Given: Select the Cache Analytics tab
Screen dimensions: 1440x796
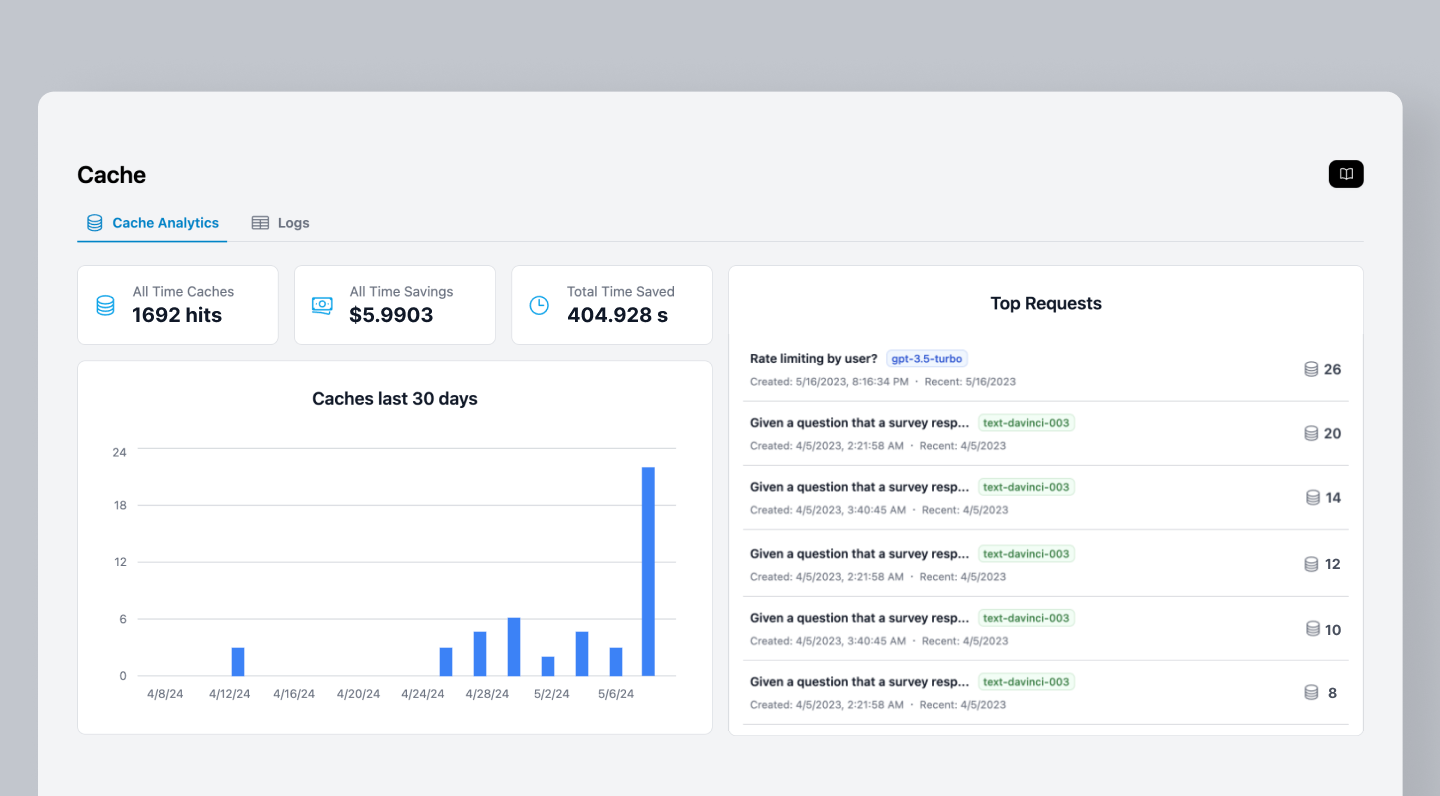Looking at the screenshot, I should click(x=166, y=222).
